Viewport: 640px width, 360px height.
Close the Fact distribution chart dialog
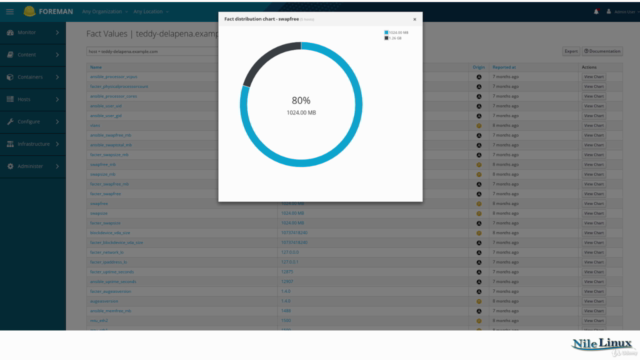point(415,19)
